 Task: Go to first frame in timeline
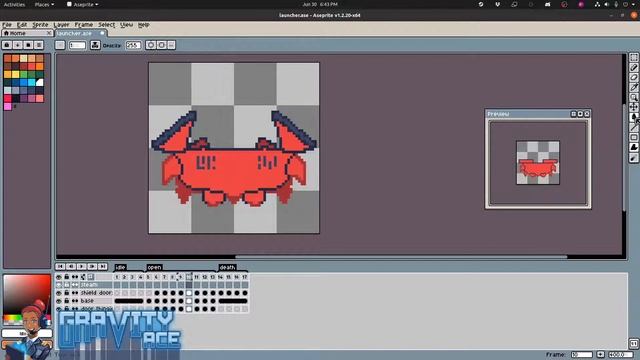click(x=60, y=267)
